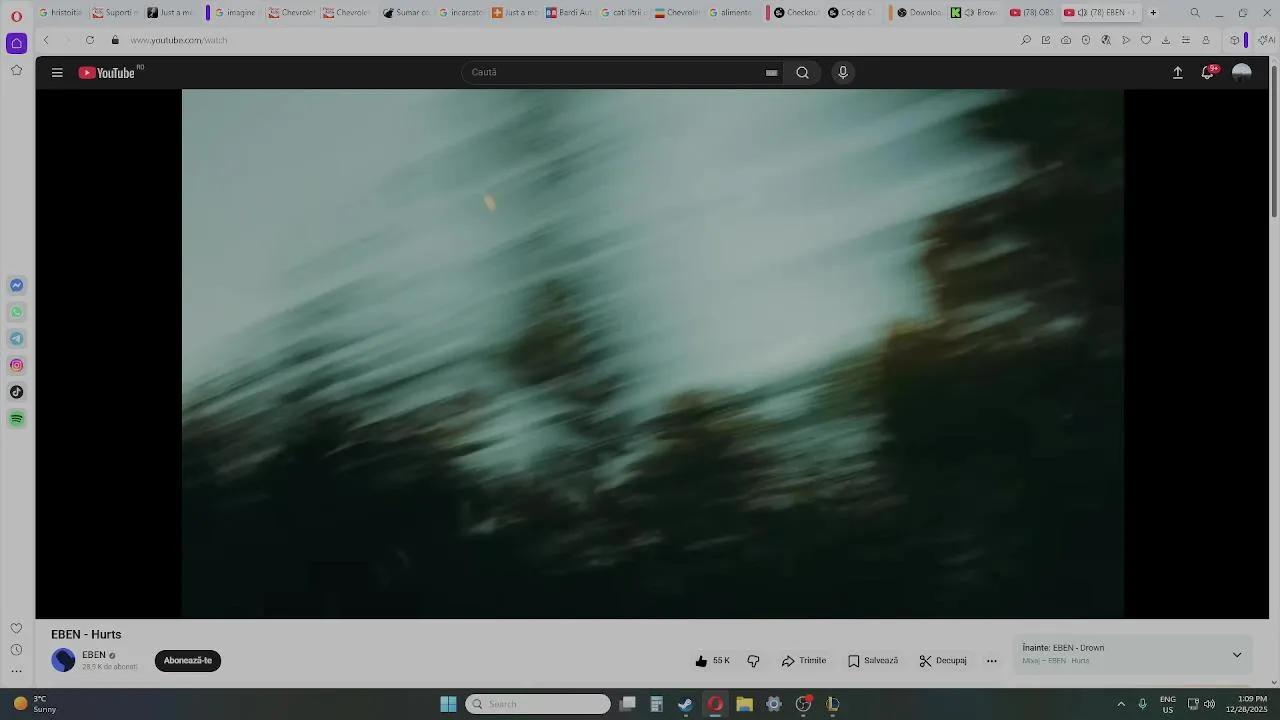
Task: Switch to the (78) OBS tab
Action: tap(1031, 13)
